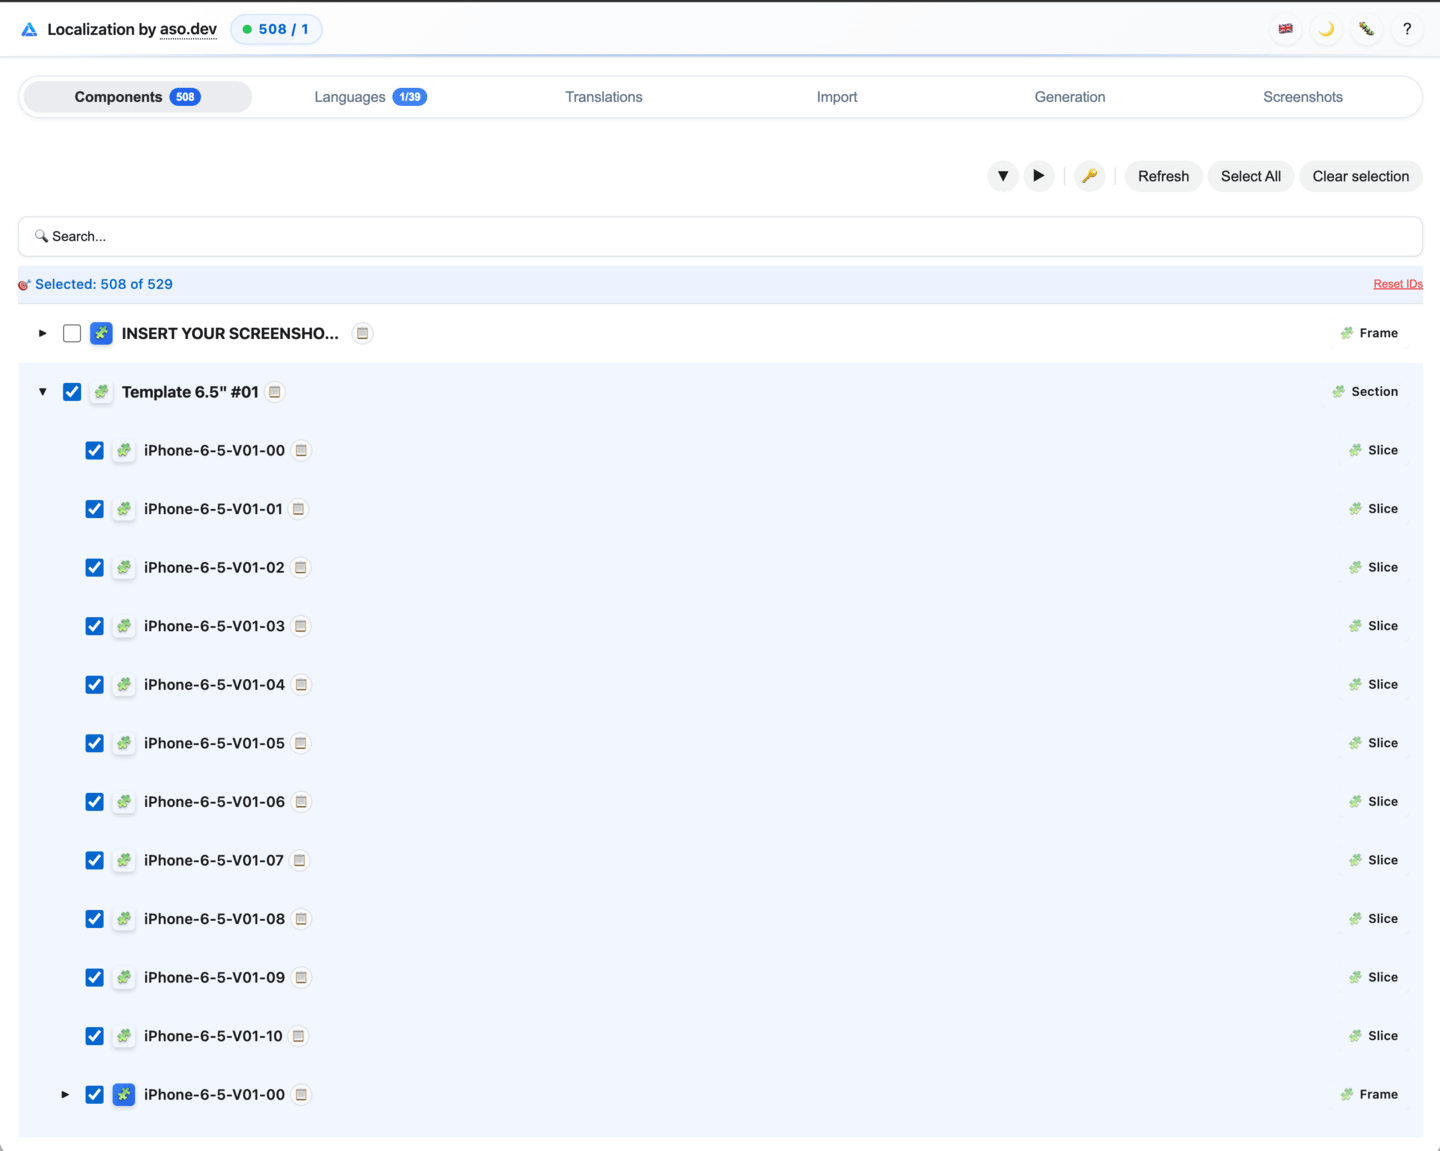Uncheck the Template 6.5" #01 section checkbox
This screenshot has height=1151, width=1440.
[x=71, y=391]
